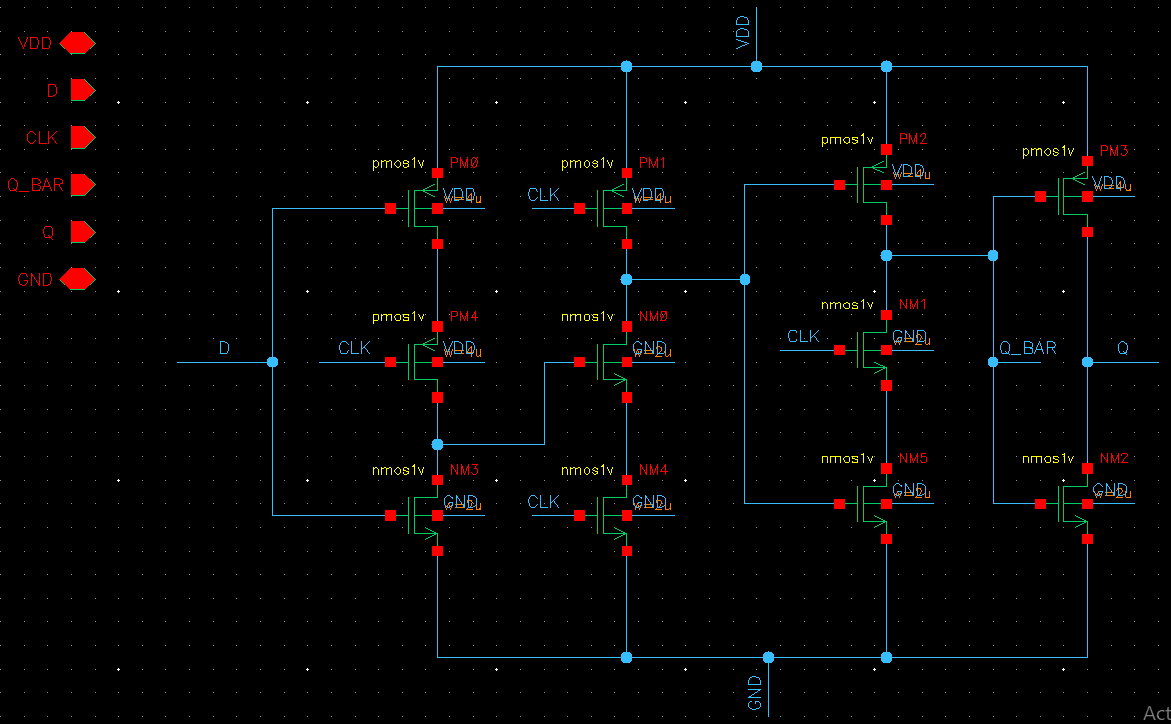Click the NM4 instance name label

point(653,470)
